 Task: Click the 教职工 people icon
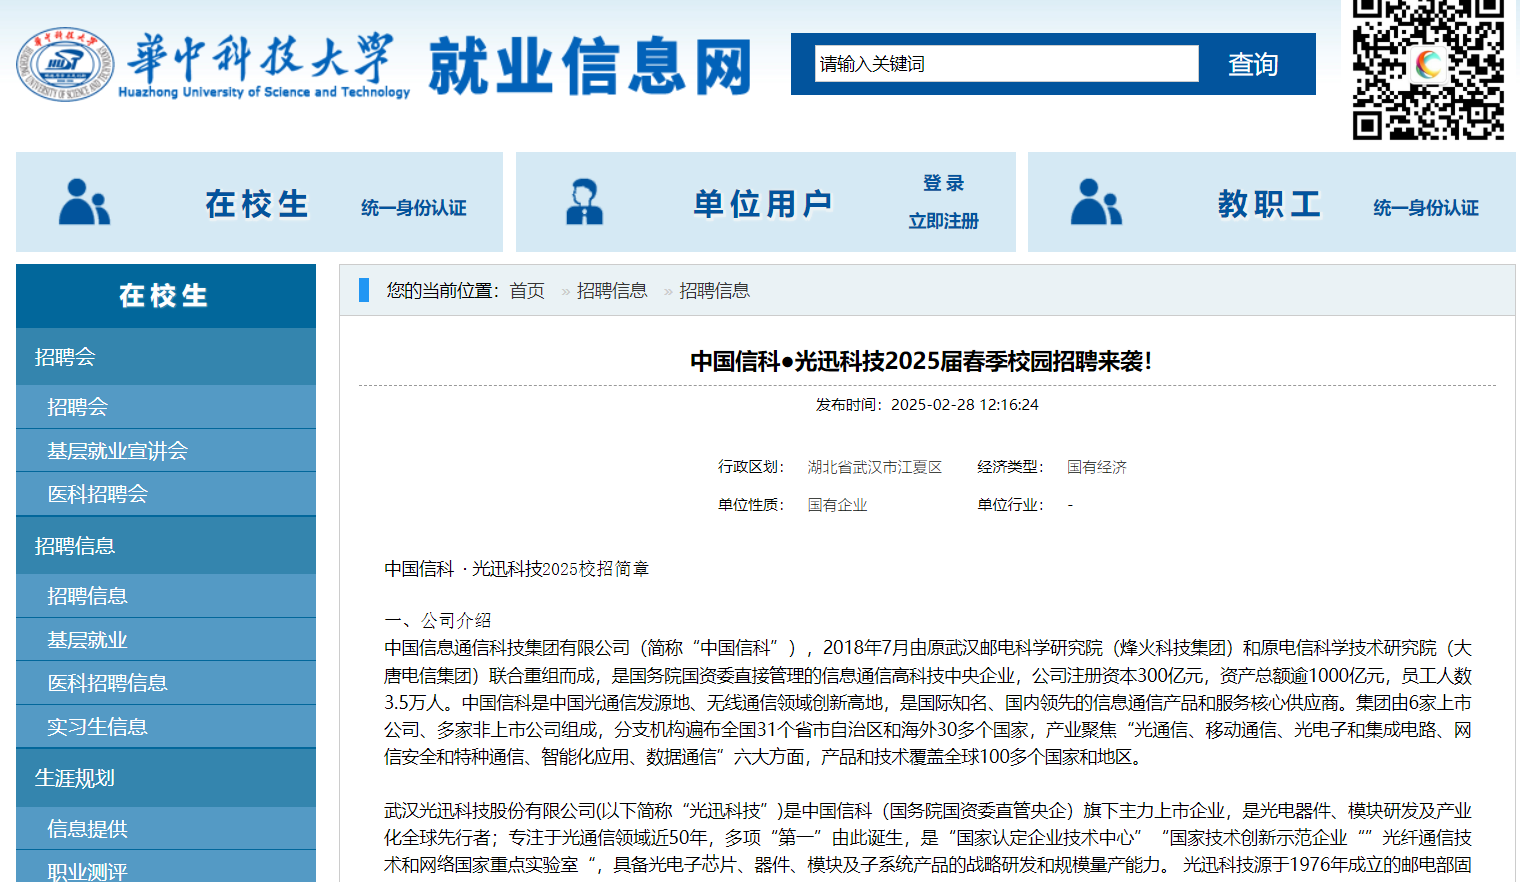click(1097, 202)
